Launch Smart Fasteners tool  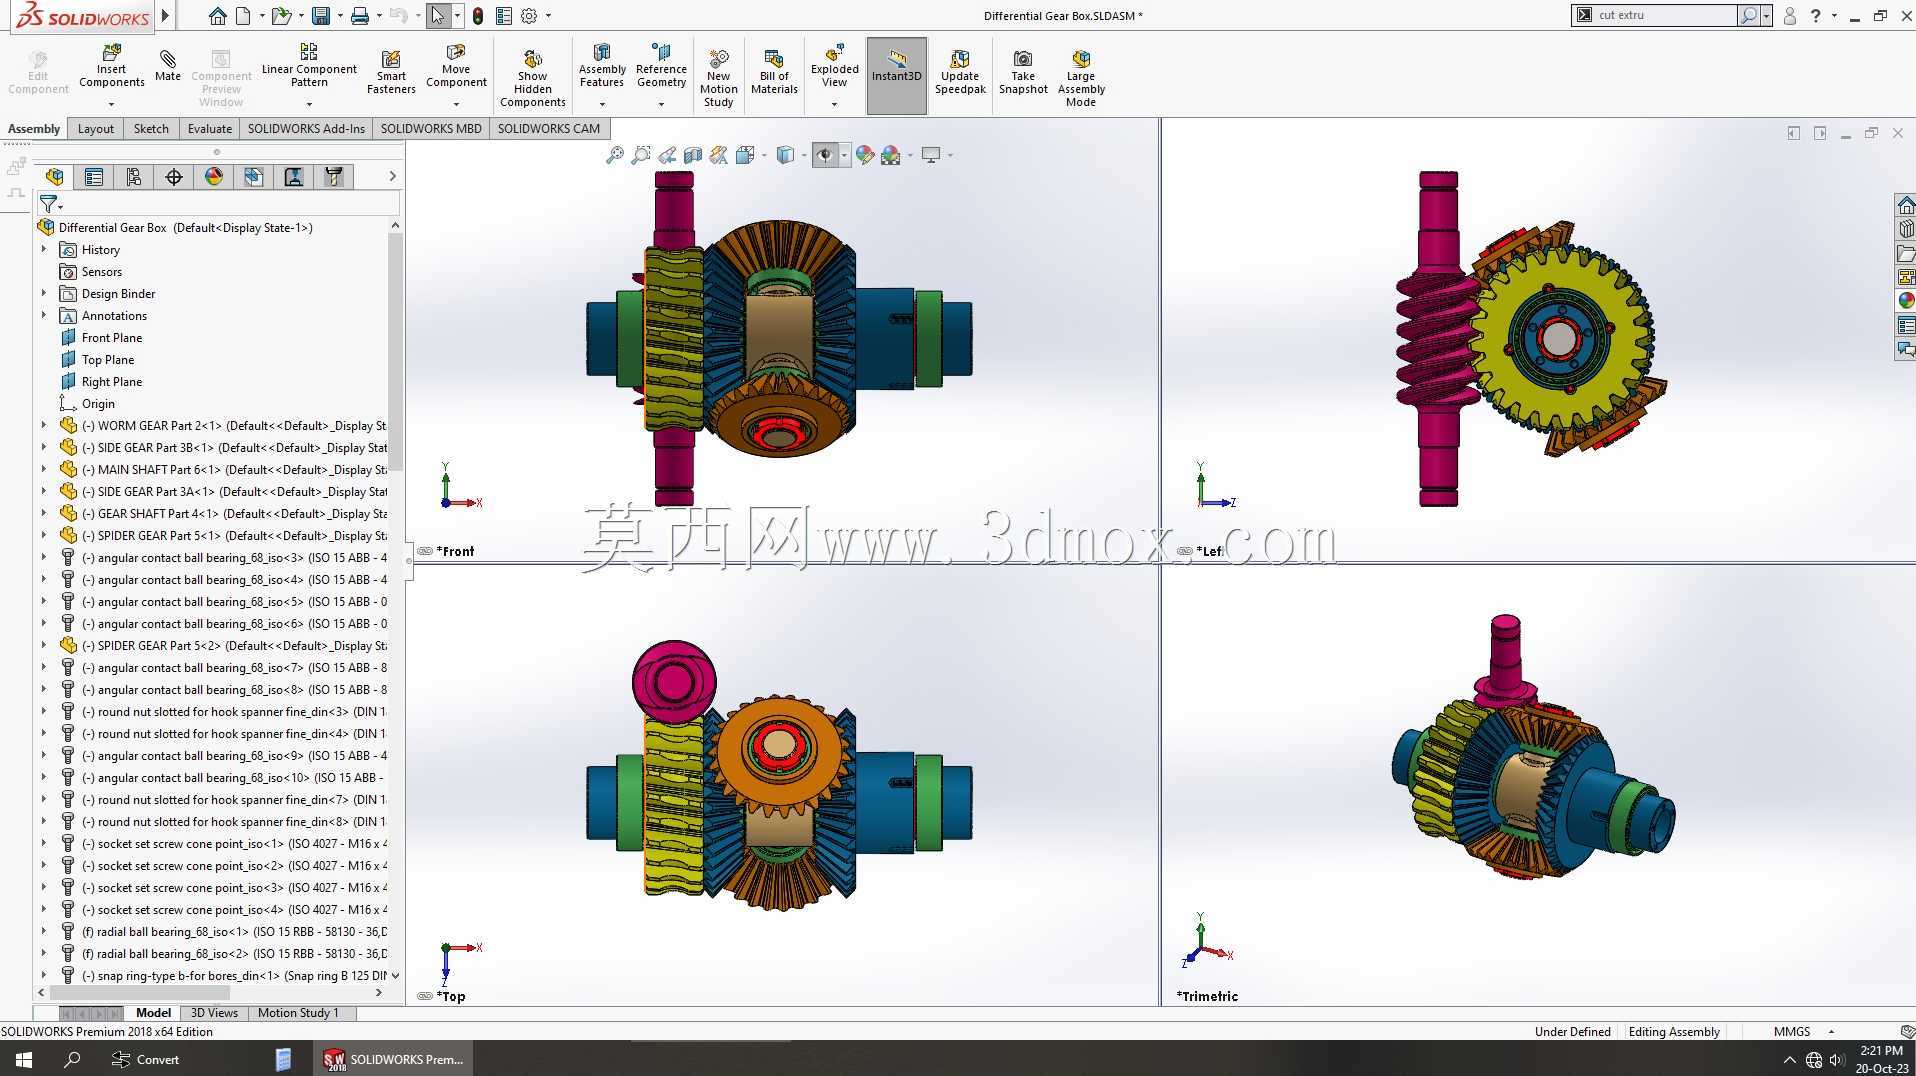[x=391, y=71]
